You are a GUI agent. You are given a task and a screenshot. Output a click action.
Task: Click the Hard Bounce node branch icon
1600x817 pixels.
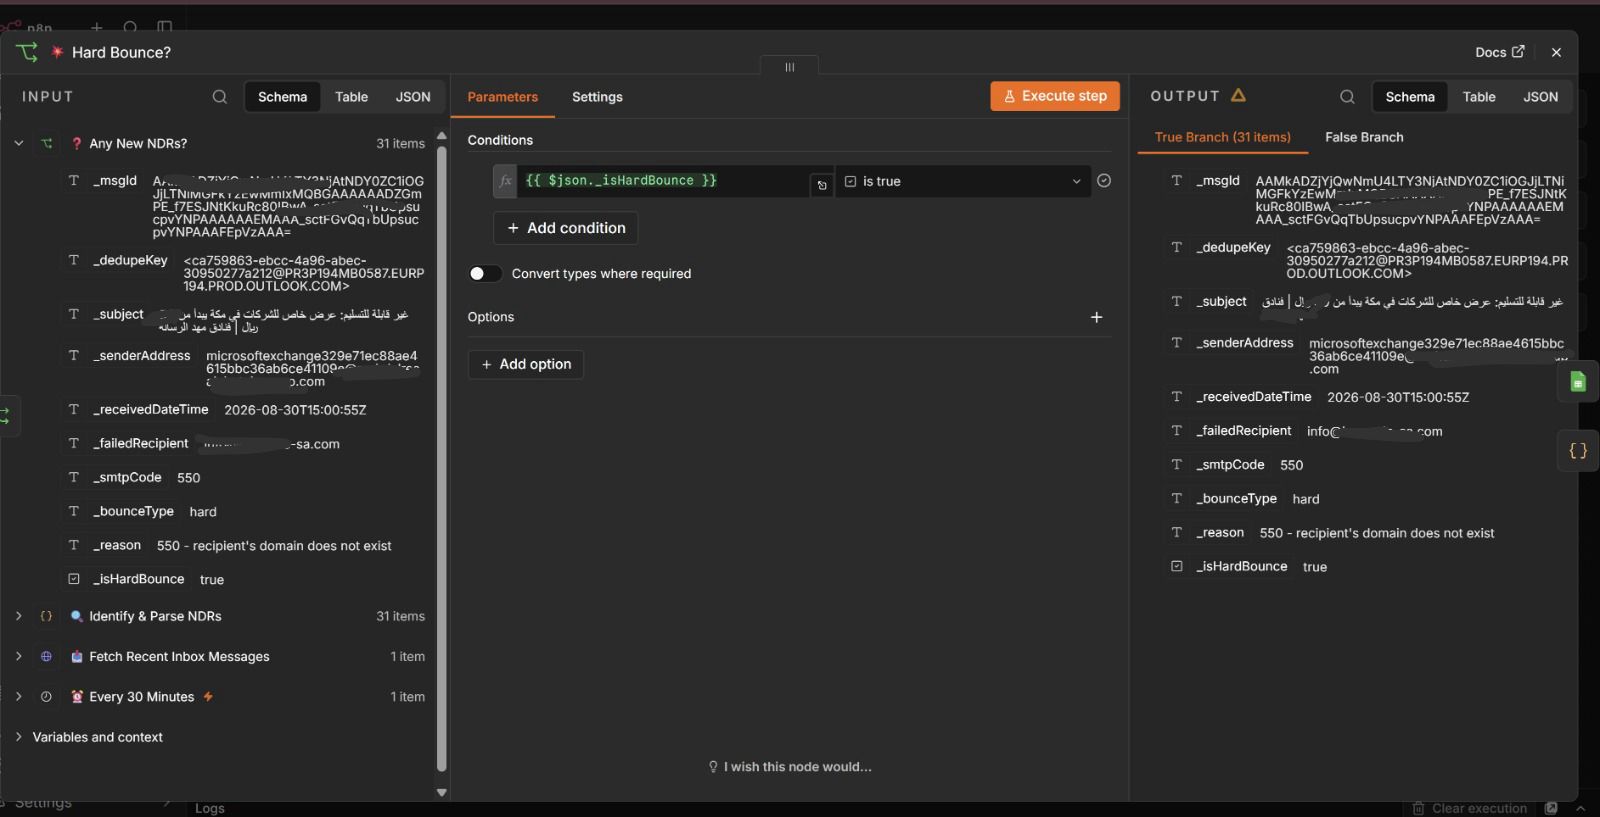click(x=27, y=52)
